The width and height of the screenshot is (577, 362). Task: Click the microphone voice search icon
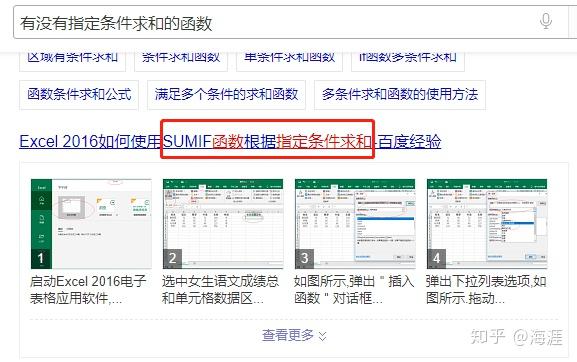(x=546, y=21)
